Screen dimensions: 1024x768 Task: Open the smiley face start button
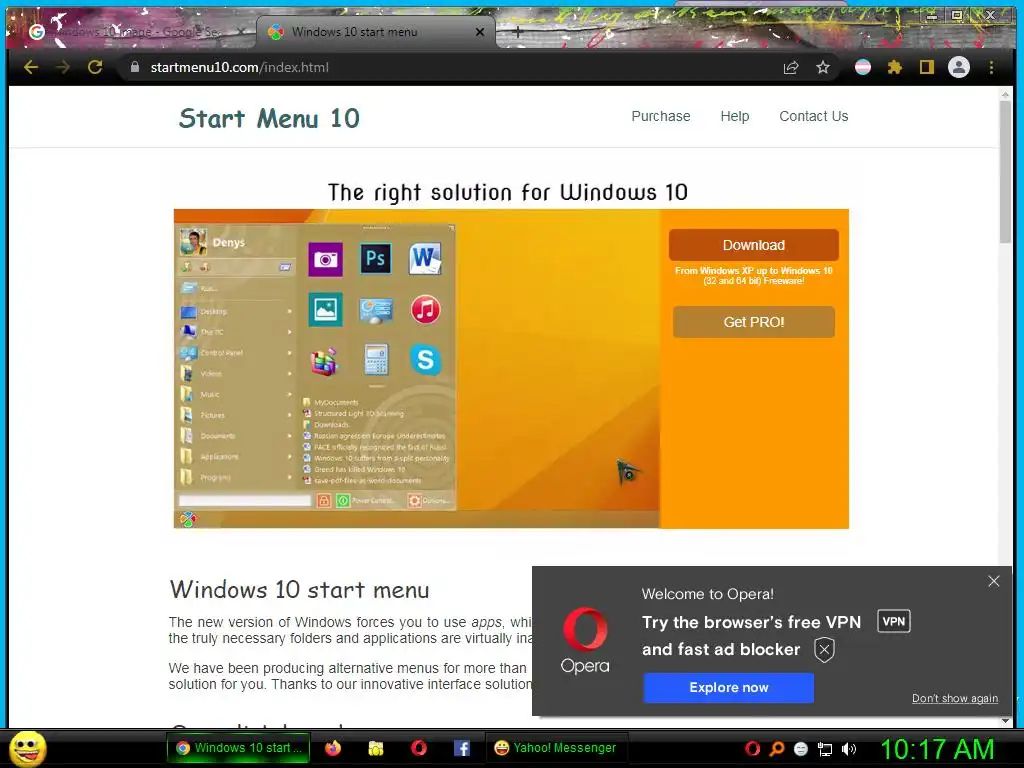coord(27,748)
